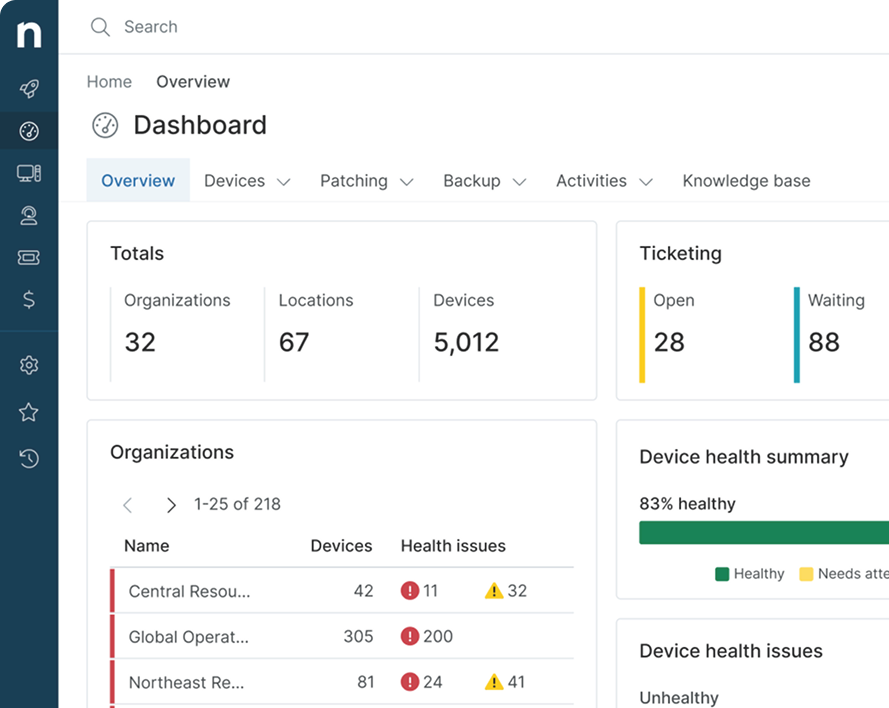This screenshot has height=708, width=889.
Task: Select the Overview tab
Action: click(138, 181)
